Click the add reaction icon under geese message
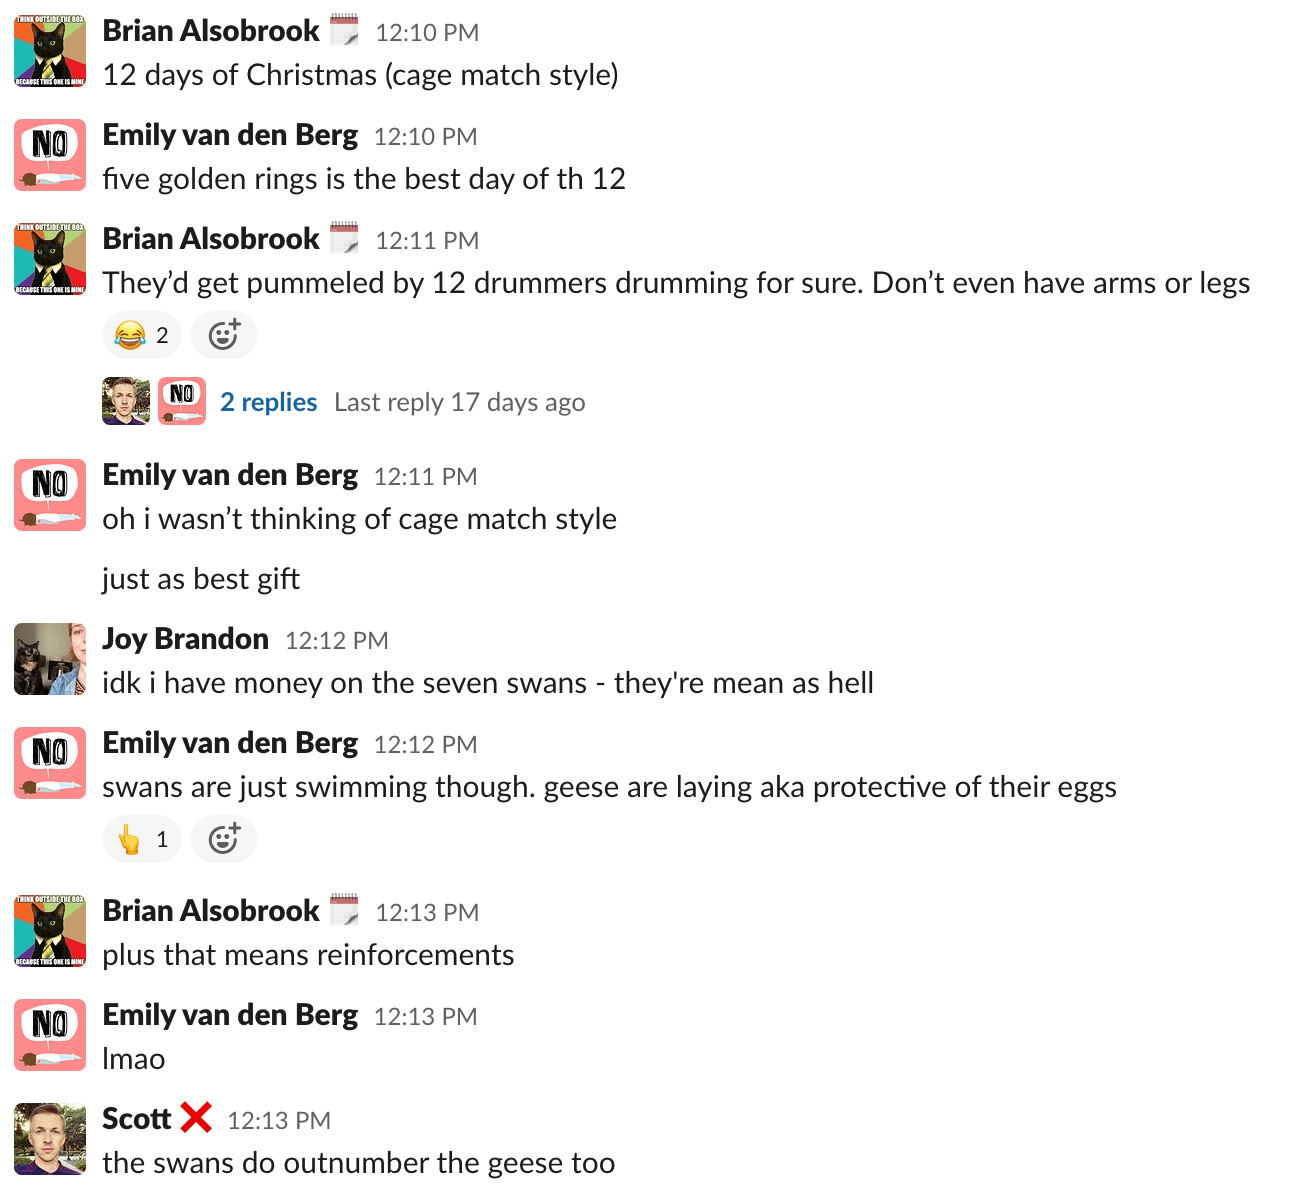This screenshot has width=1295, height=1201. 224,839
